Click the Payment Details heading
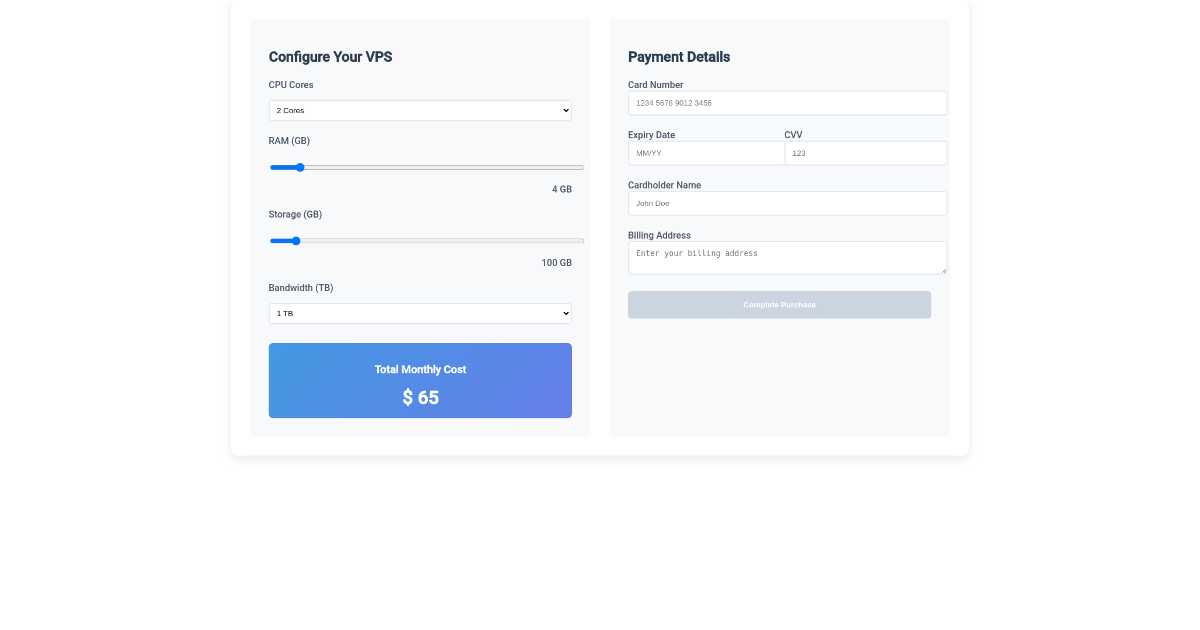The image size is (1200, 630). (679, 57)
